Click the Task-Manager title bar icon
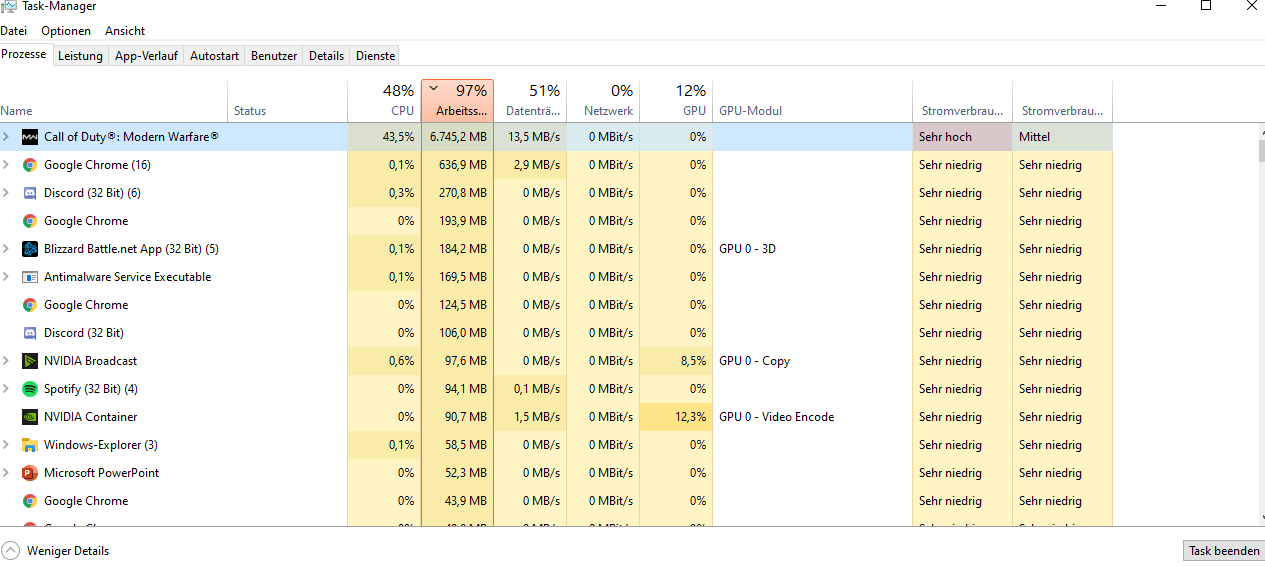 point(8,6)
